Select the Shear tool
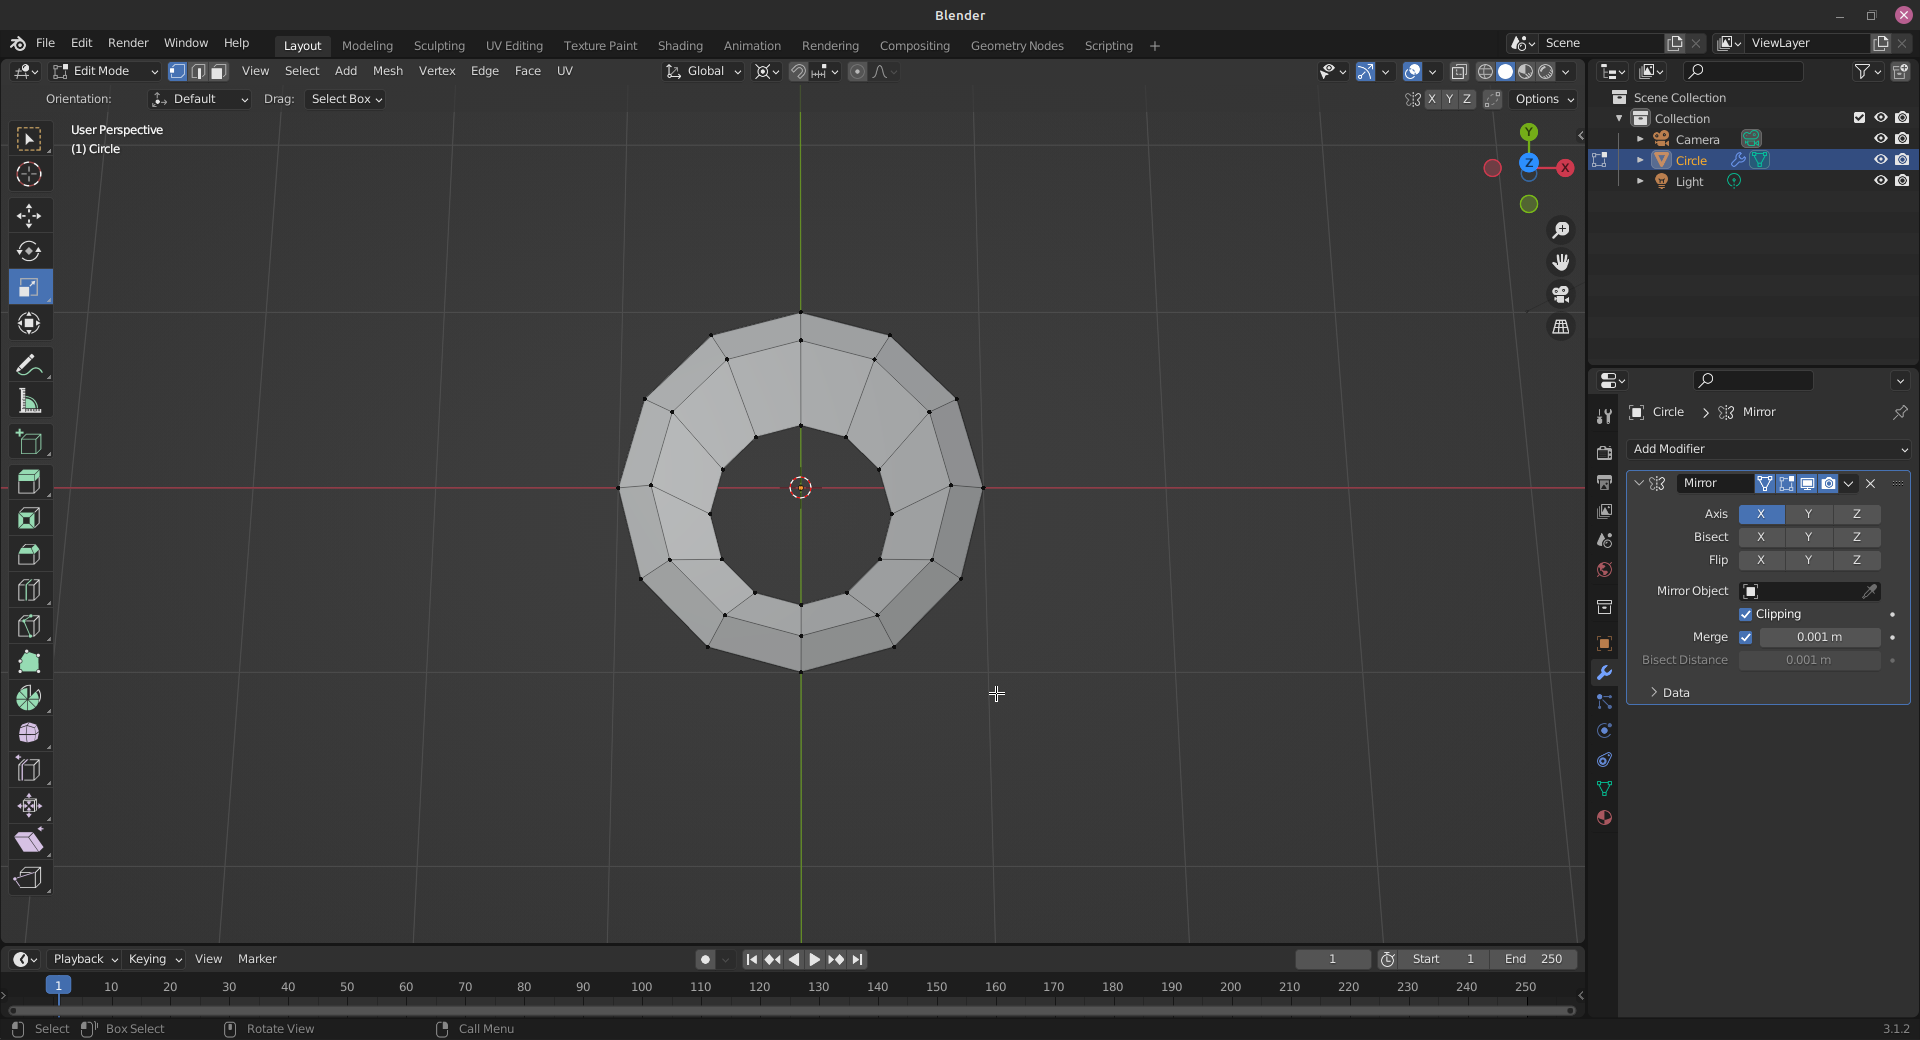The height and width of the screenshot is (1040, 1920). click(x=29, y=842)
